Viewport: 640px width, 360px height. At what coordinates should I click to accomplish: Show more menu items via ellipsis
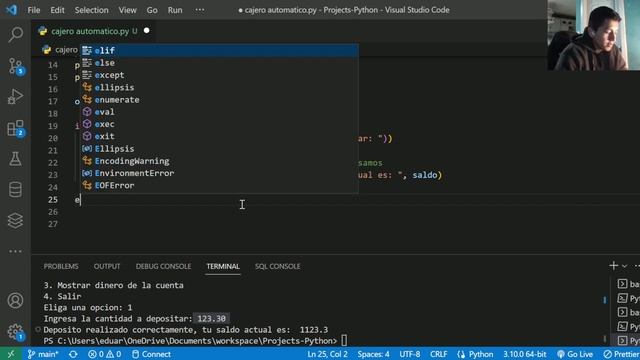click(x=200, y=10)
